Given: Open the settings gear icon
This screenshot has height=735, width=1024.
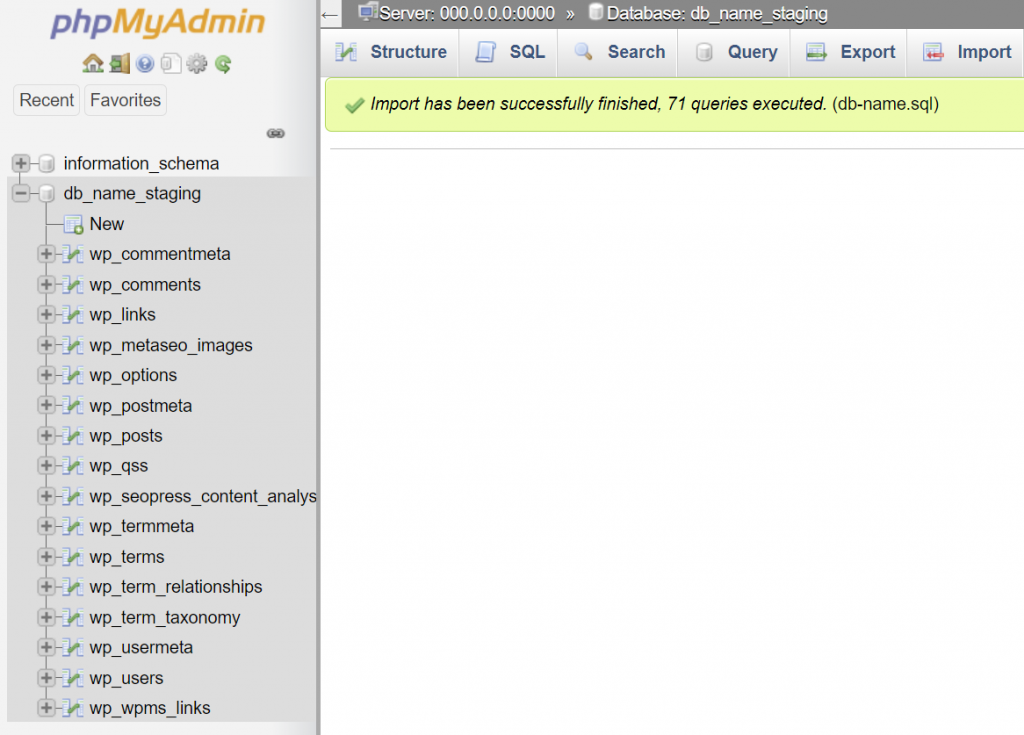Looking at the screenshot, I should pos(198,62).
